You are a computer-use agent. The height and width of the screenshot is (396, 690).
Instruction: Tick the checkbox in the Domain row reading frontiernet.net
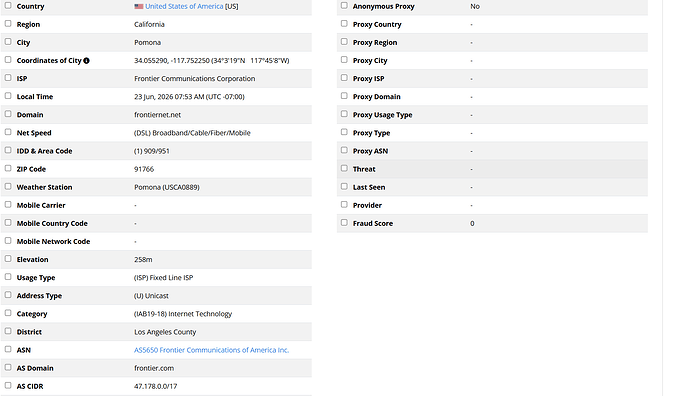click(x=8, y=114)
